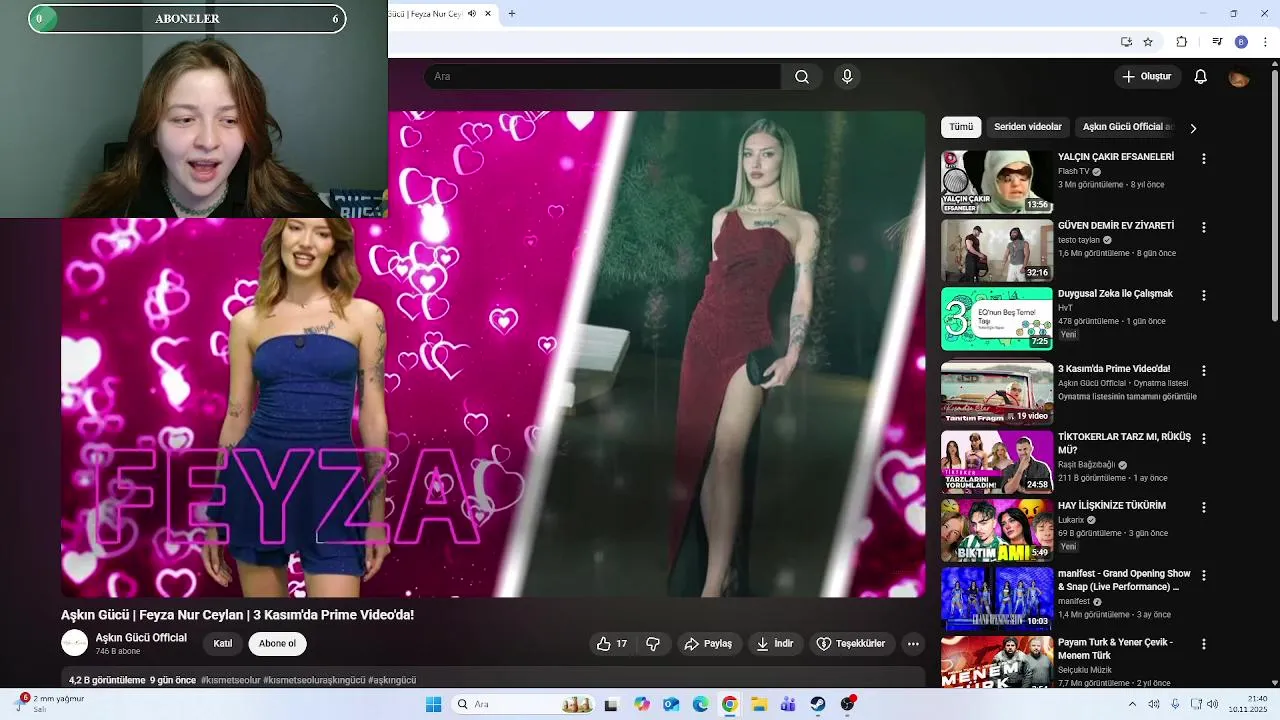Click the install/cast icon in the address bar
Image resolution: width=1280 pixels, height=720 pixels.
1126,42
